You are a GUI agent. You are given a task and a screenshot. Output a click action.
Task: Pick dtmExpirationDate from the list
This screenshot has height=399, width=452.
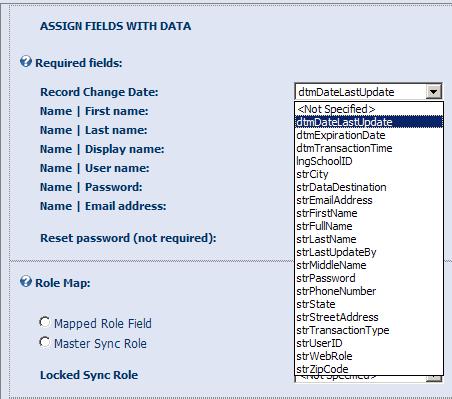pos(369,135)
